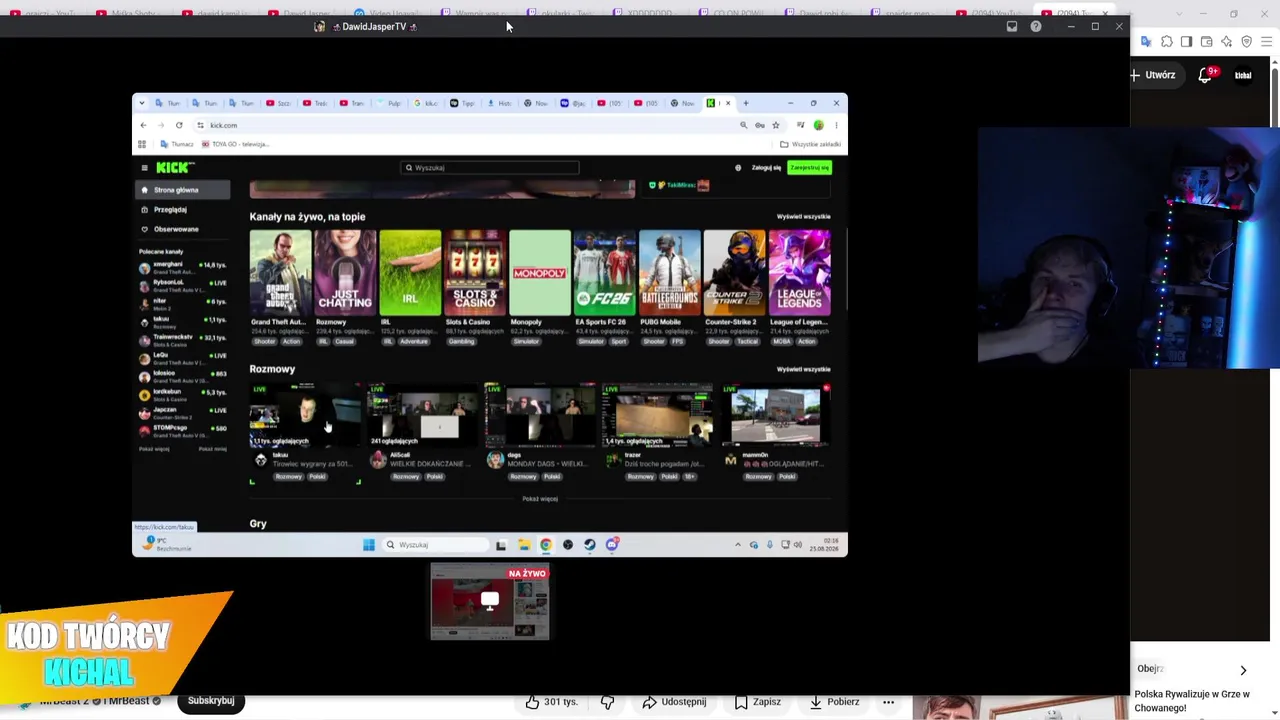This screenshot has width=1280, height=720.
Task: Click the Windows Start button in stream
Action: click(369, 545)
